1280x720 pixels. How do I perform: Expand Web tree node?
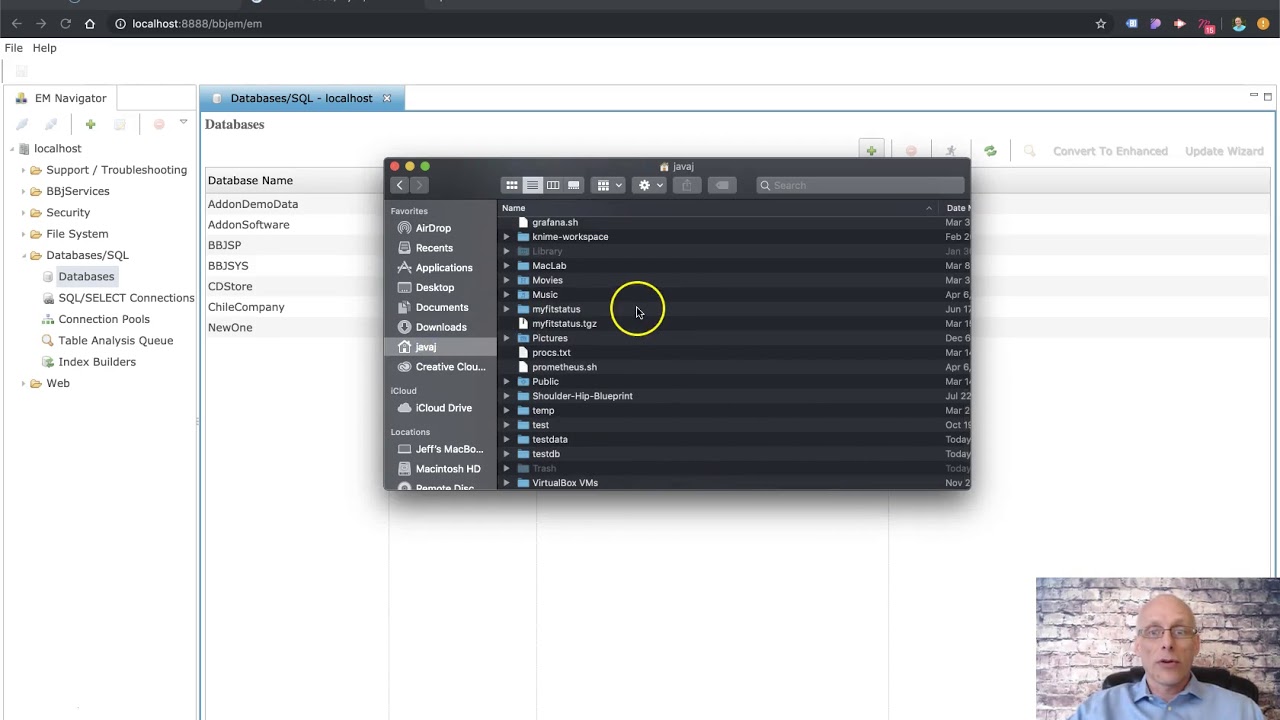coord(23,383)
